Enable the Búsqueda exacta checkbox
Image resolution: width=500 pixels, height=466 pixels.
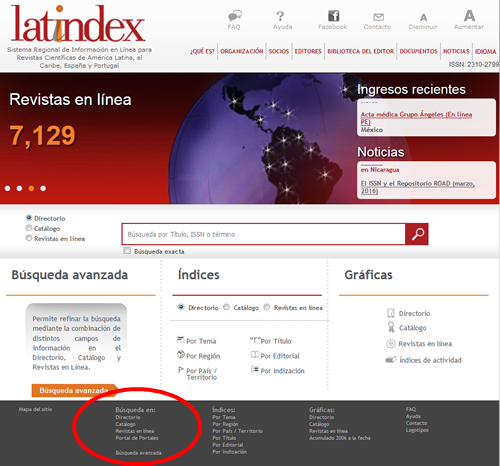tap(127, 251)
